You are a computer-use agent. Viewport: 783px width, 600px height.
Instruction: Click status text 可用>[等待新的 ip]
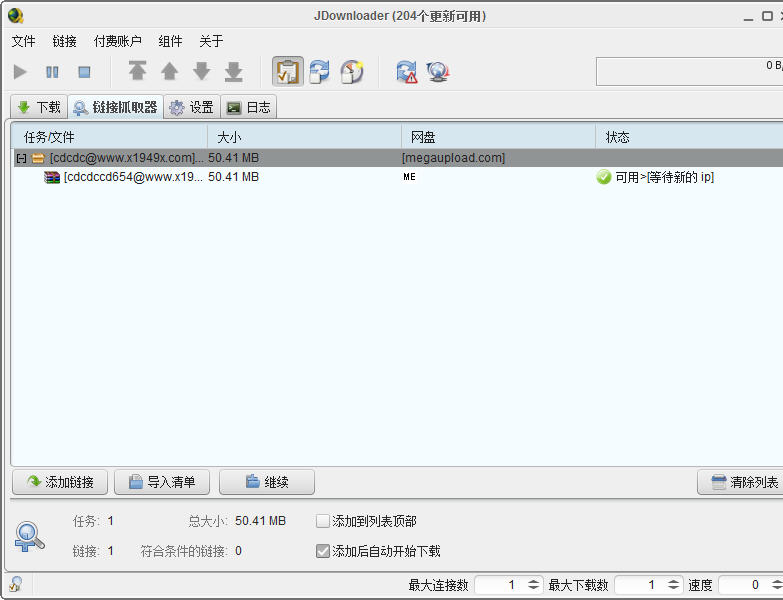pos(665,177)
